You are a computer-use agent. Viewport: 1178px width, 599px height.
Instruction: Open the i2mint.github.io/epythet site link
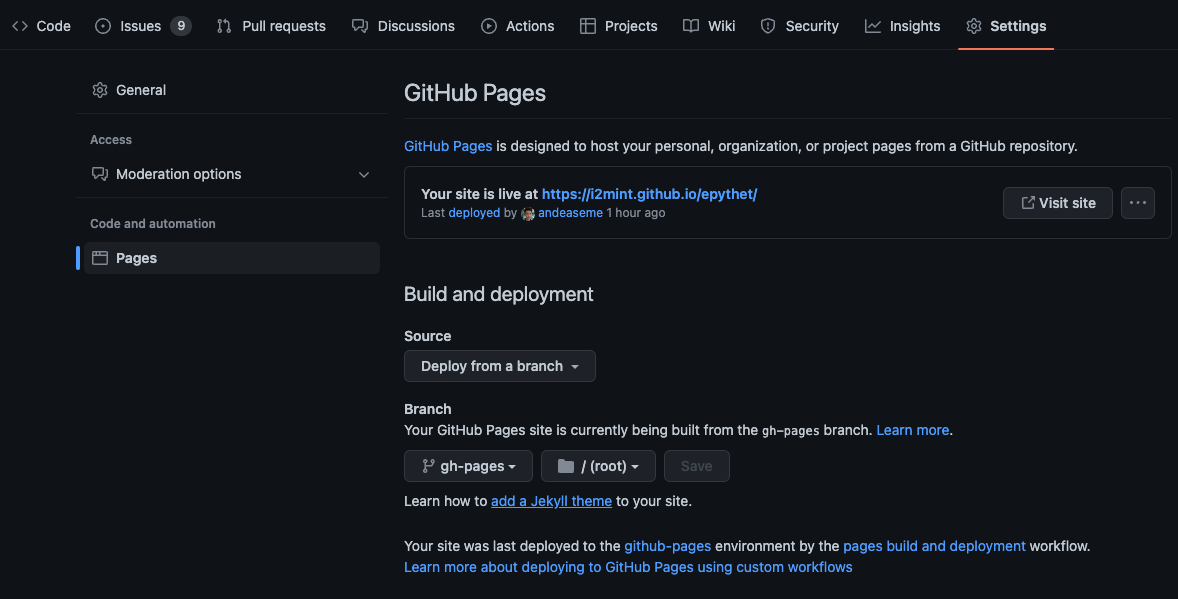pos(649,194)
